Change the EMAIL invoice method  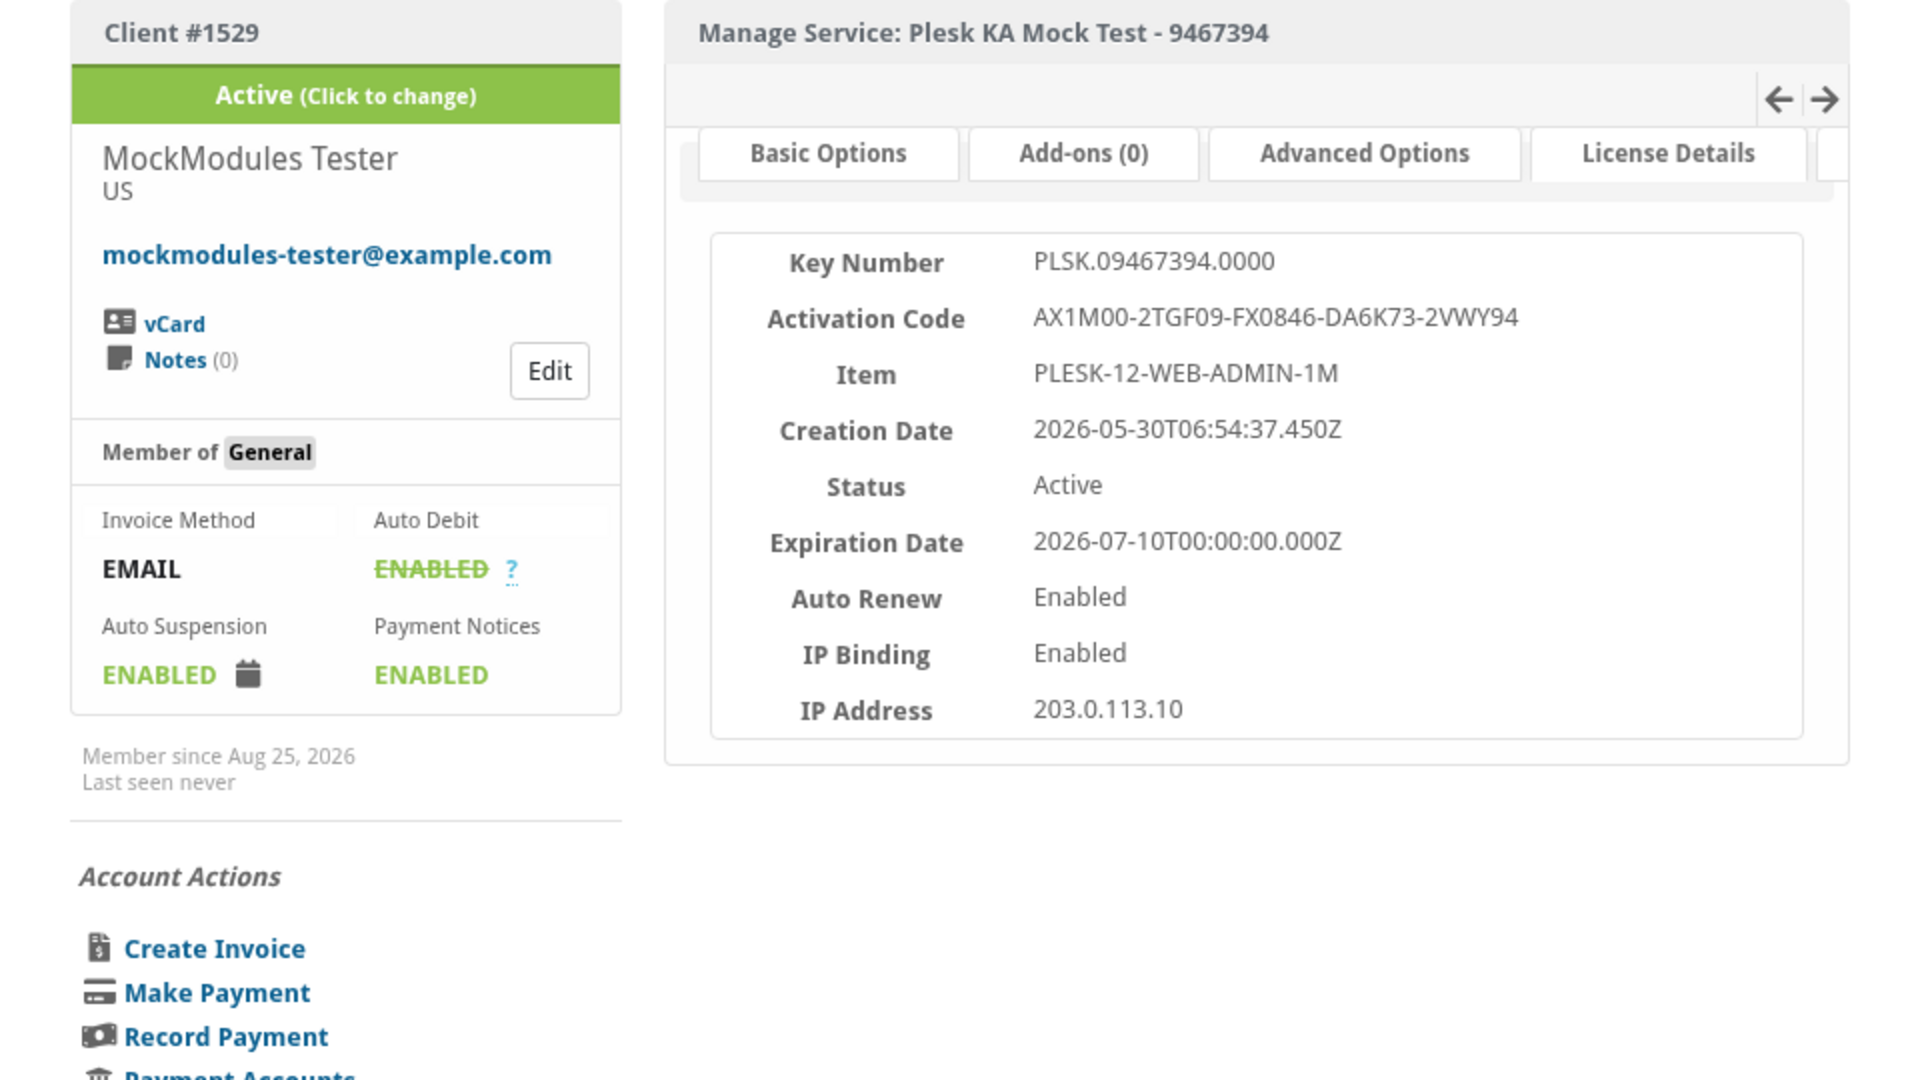point(141,569)
